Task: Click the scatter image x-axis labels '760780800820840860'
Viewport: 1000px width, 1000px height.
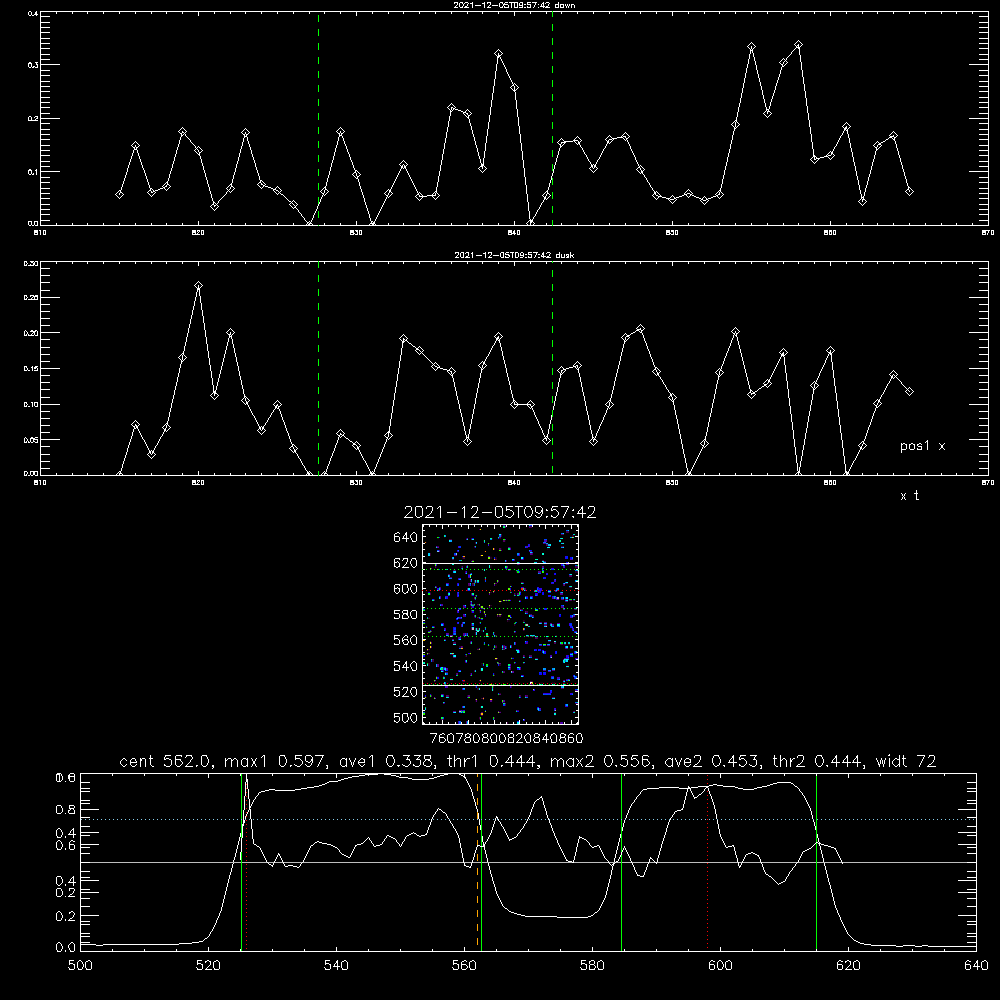Action: tap(506, 739)
